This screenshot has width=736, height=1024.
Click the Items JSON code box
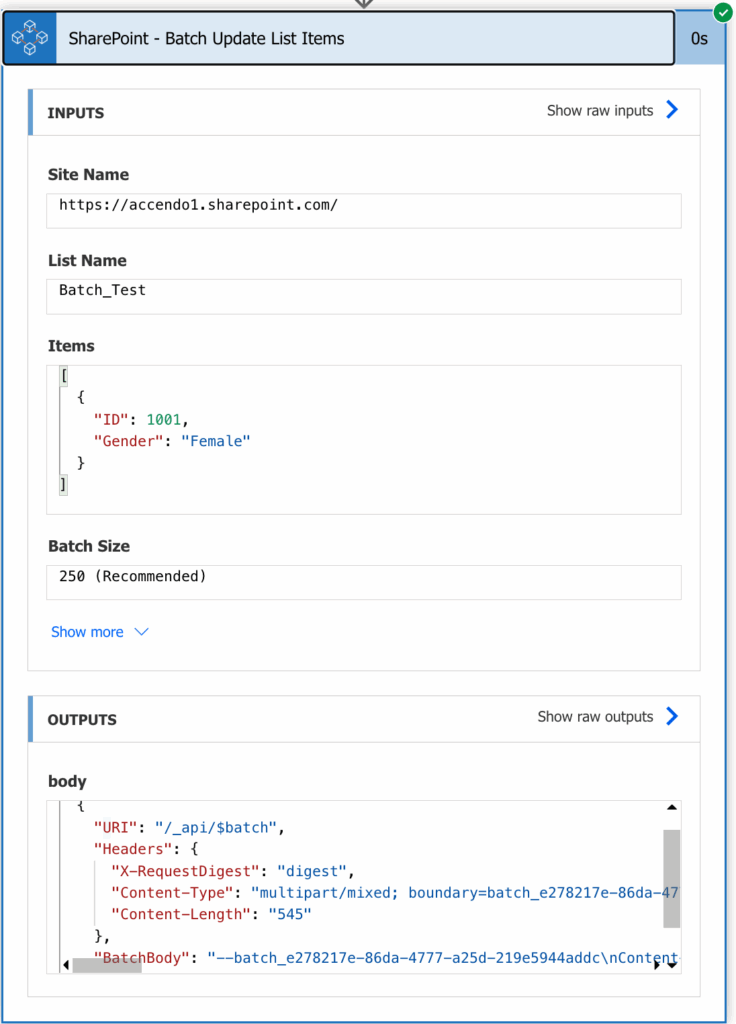(x=364, y=440)
